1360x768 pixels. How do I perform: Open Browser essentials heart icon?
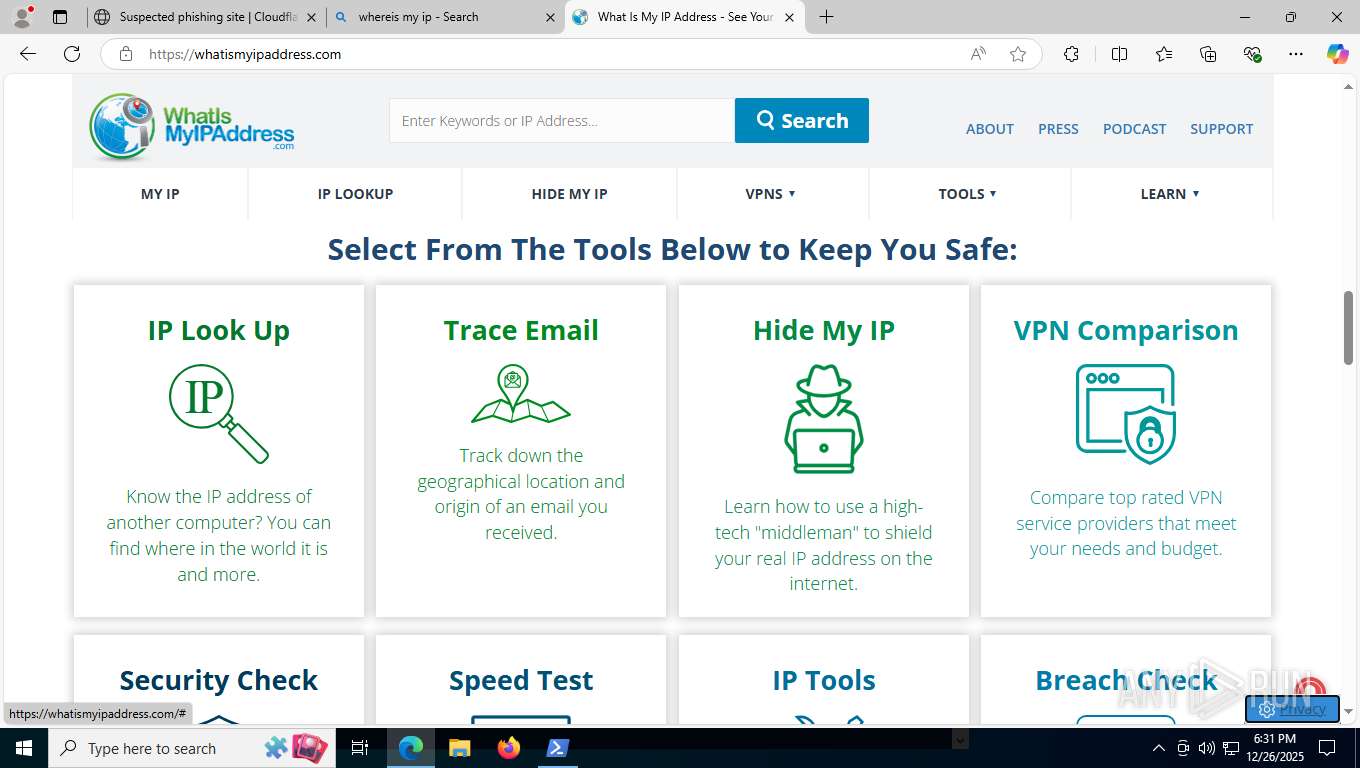(1252, 54)
